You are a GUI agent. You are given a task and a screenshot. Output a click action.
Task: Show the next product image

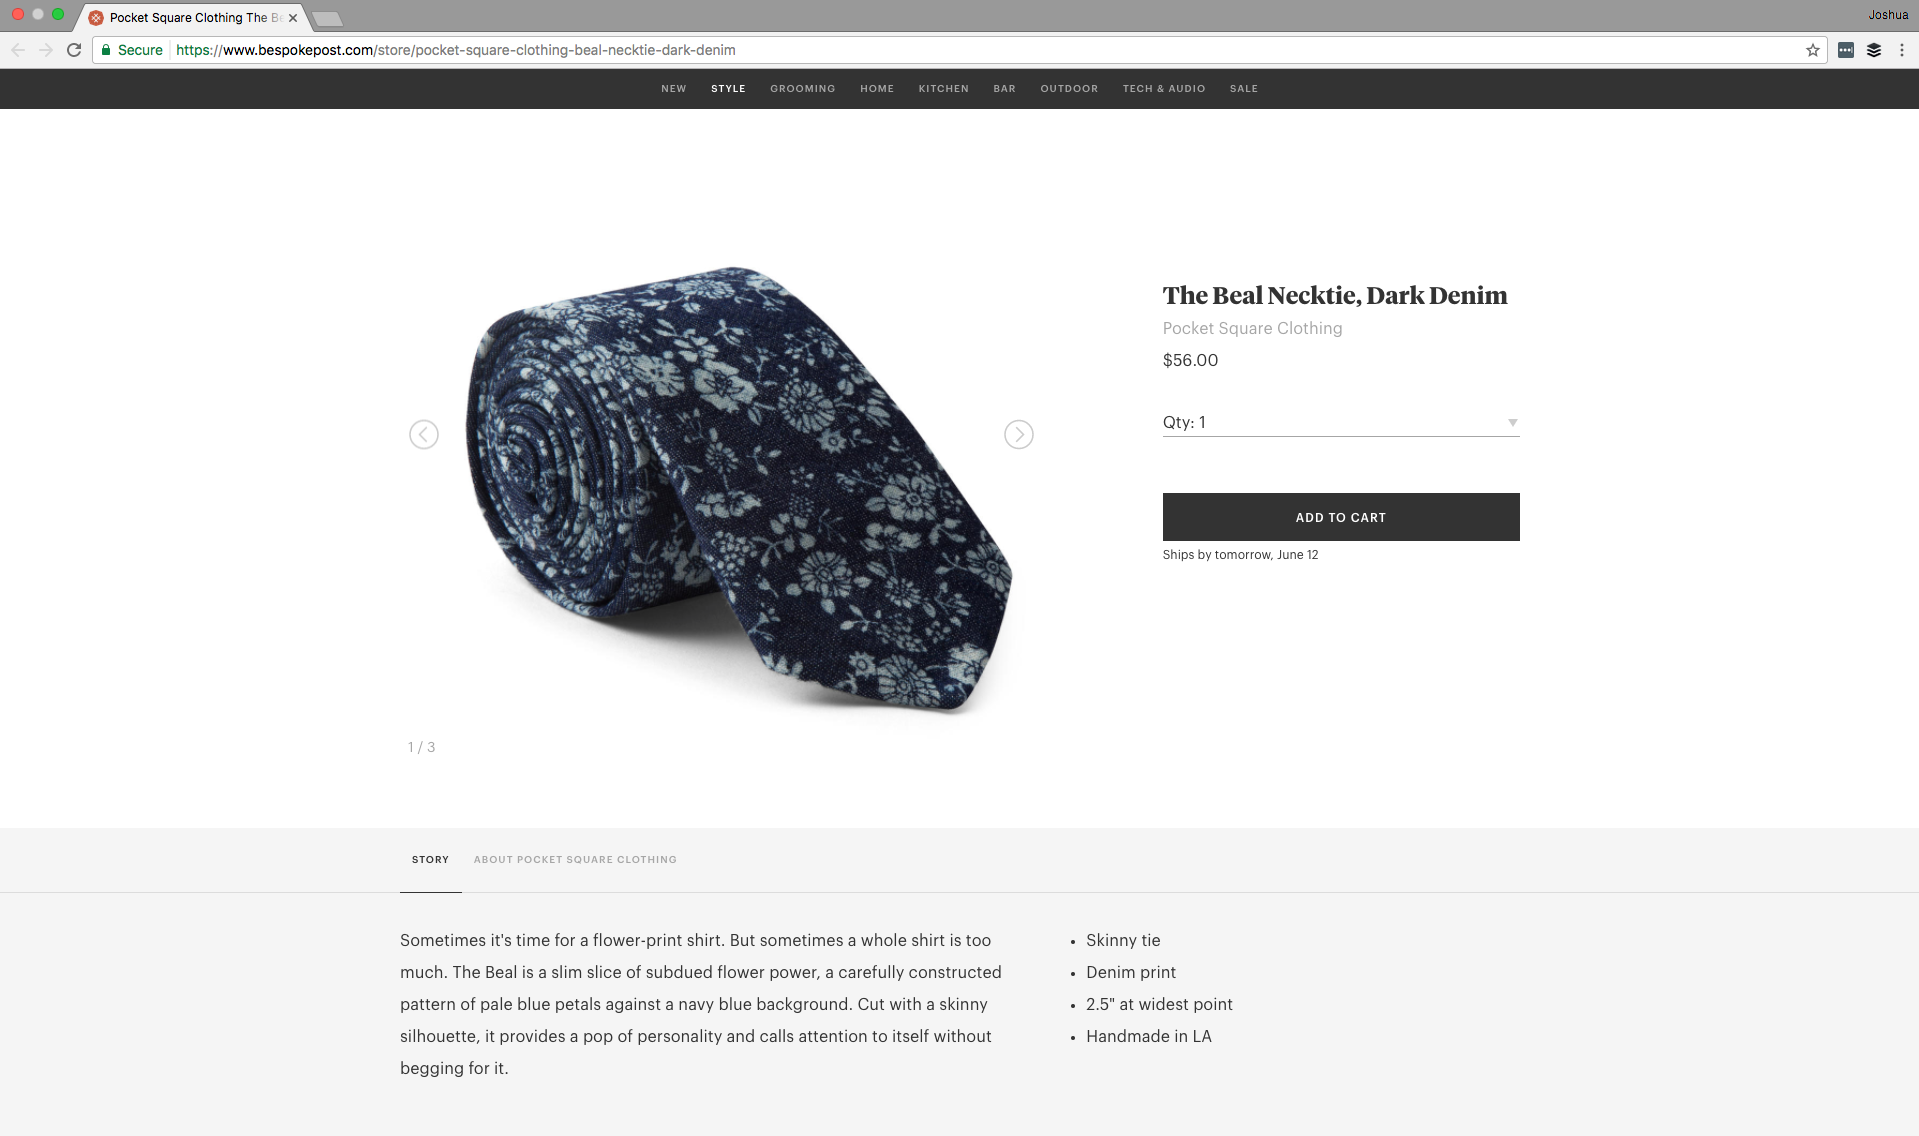point(1018,434)
